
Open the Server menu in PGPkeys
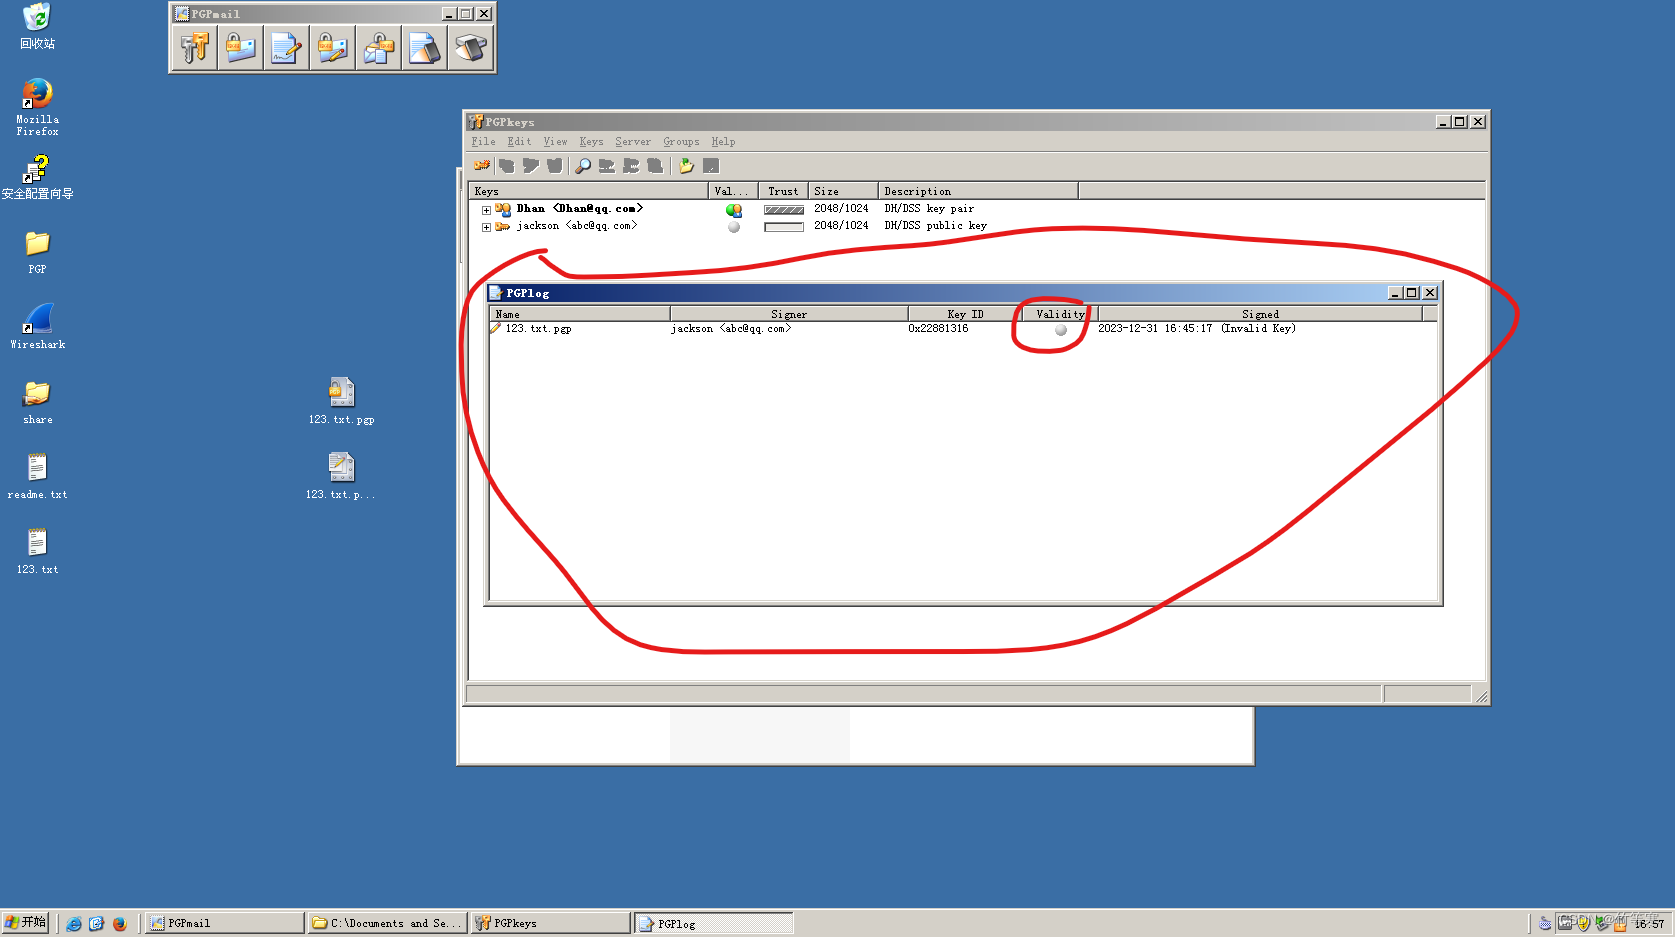(x=632, y=142)
